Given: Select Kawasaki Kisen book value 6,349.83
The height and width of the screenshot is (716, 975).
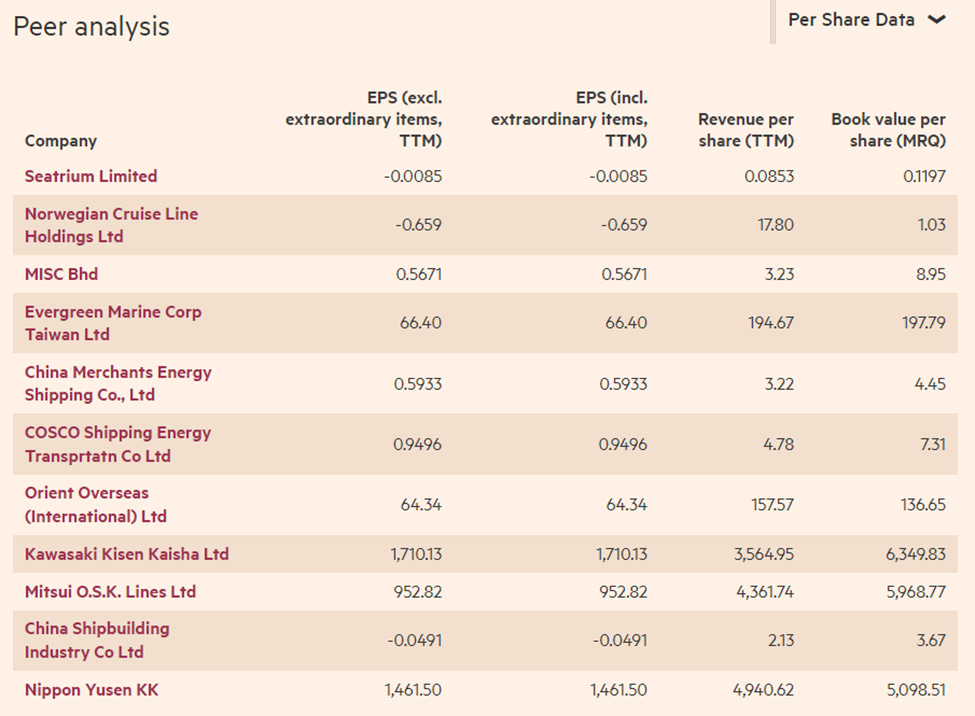Looking at the screenshot, I should click(x=916, y=554).
